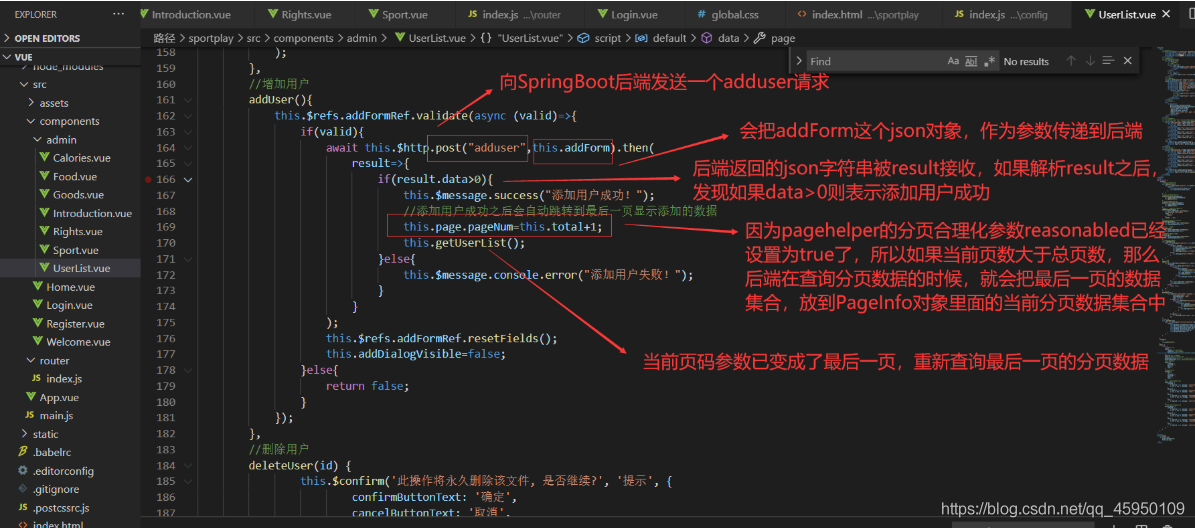Image resolution: width=1195 pixels, height=528 pixels.
Task: Go to next match arrow
Action: (1090, 61)
